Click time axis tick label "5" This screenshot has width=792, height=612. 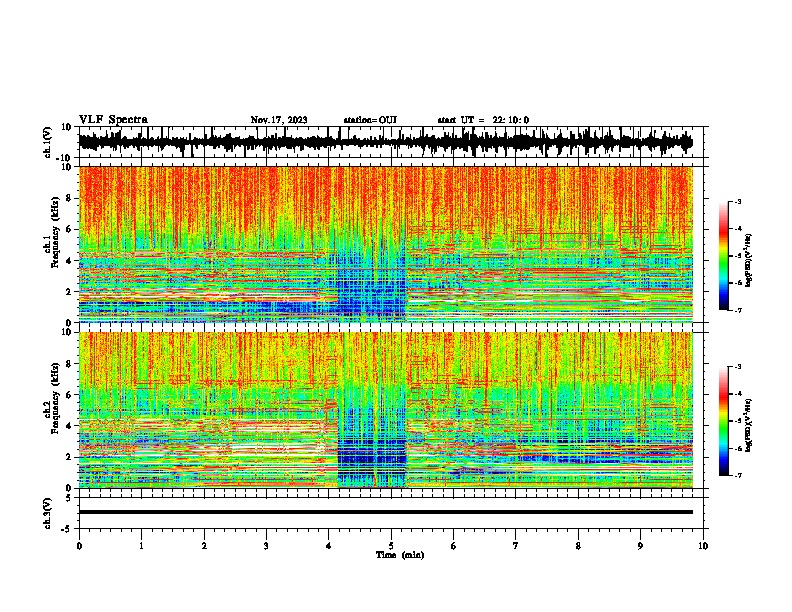coord(391,546)
